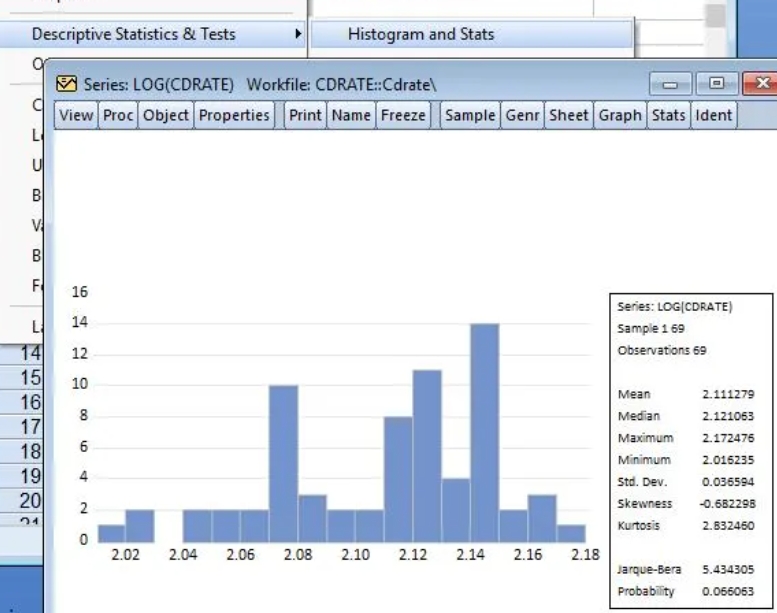Screen dimensions: 777x613
Task: Switch to Graph view
Action: pos(620,115)
